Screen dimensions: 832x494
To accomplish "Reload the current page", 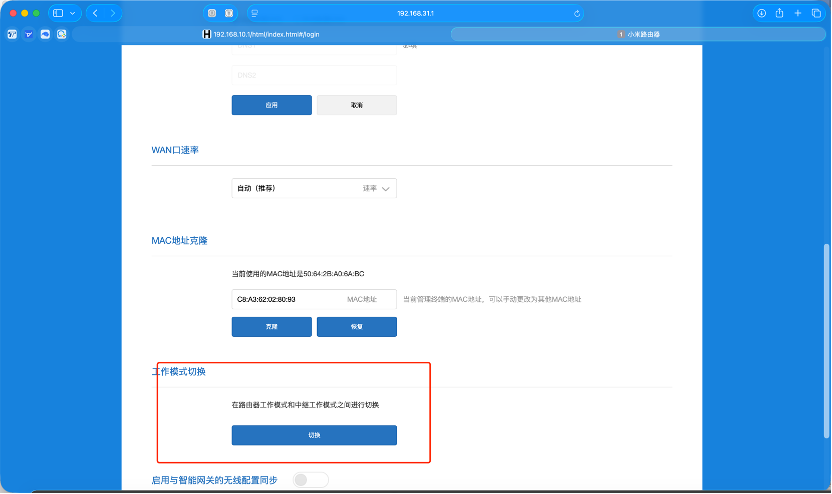I will click(x=577, y=14).
